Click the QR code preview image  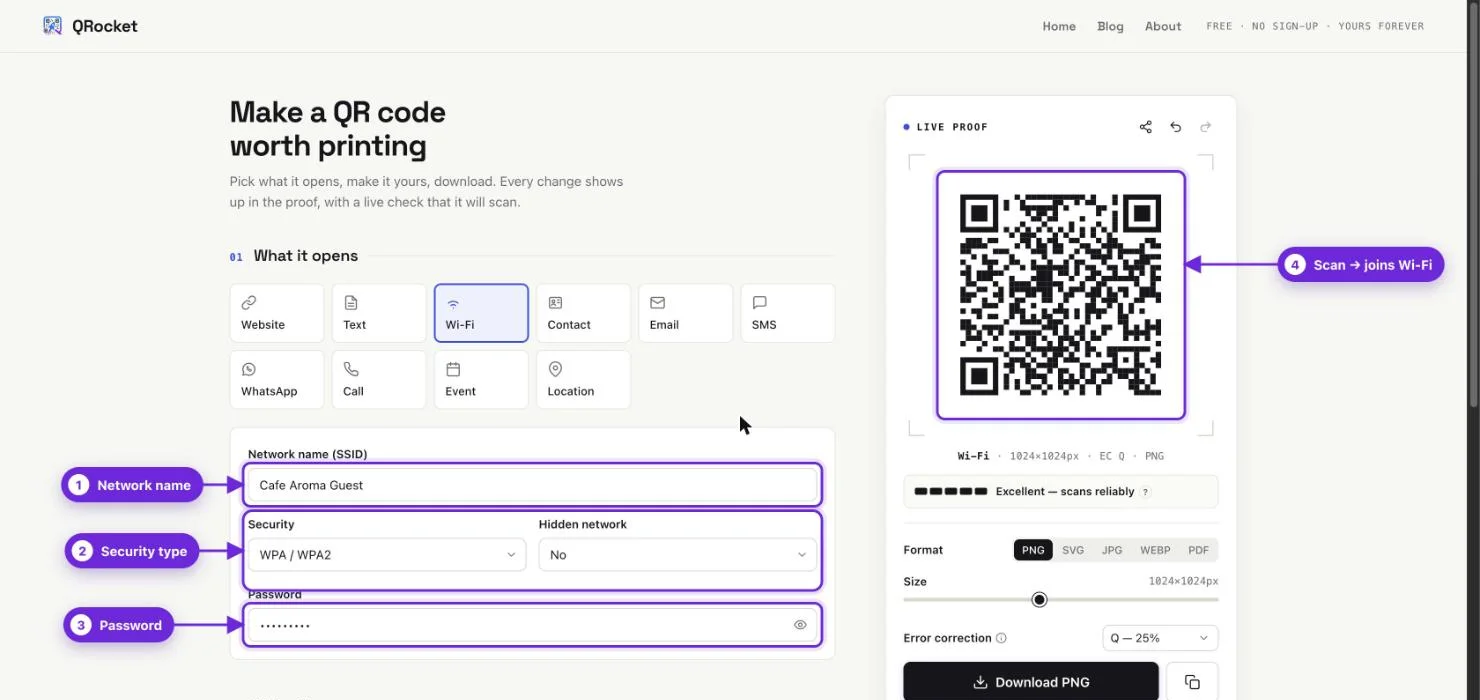point(1061,295)
